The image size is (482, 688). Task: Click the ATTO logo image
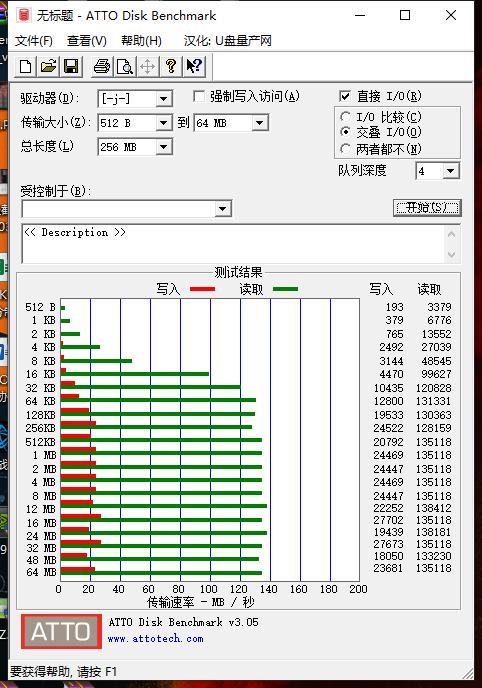(61, 631)
